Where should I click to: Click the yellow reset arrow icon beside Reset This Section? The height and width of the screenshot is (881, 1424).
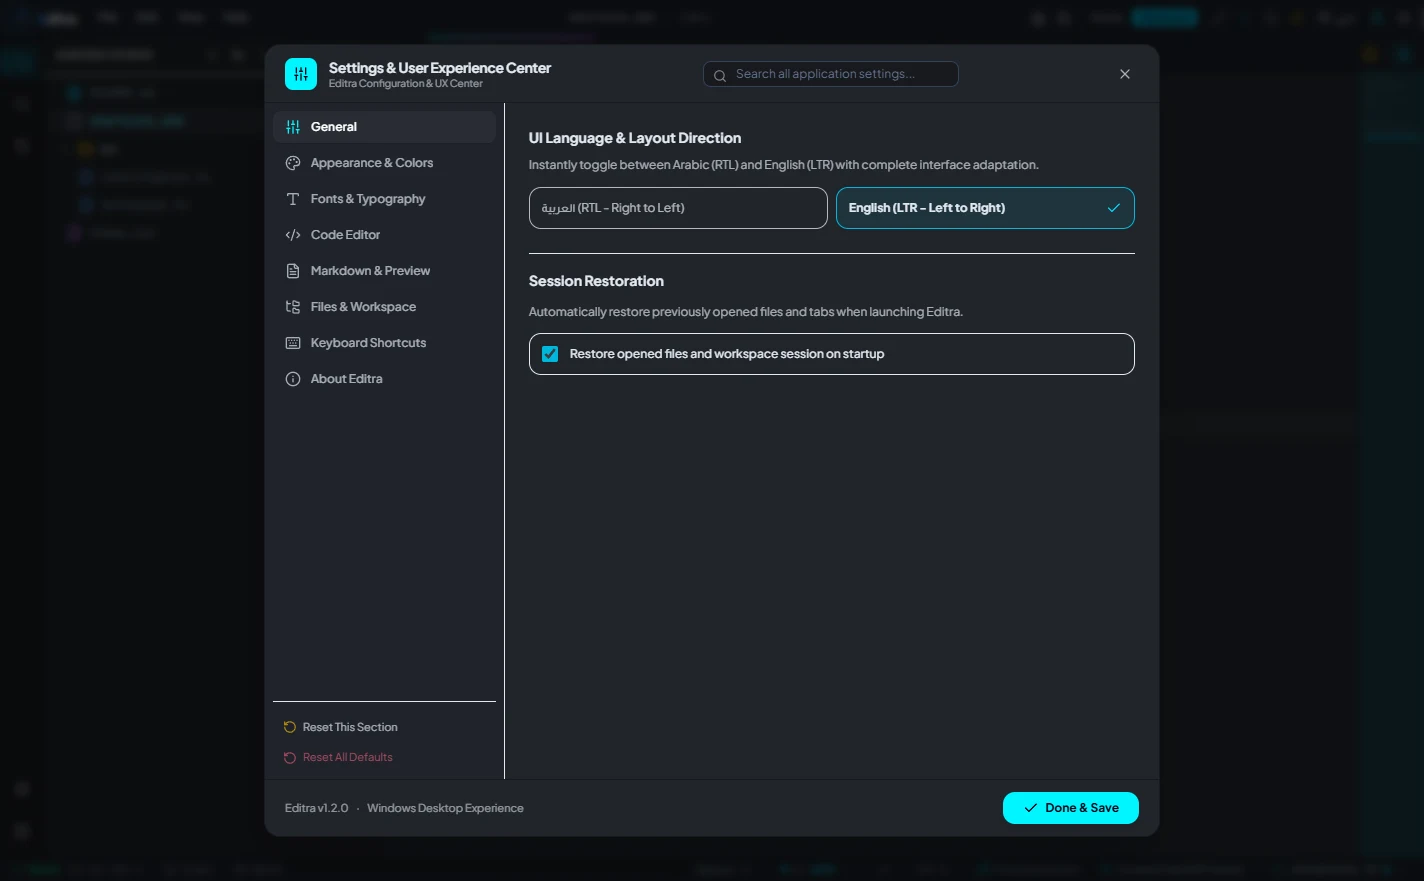click(x=290, y=727)
